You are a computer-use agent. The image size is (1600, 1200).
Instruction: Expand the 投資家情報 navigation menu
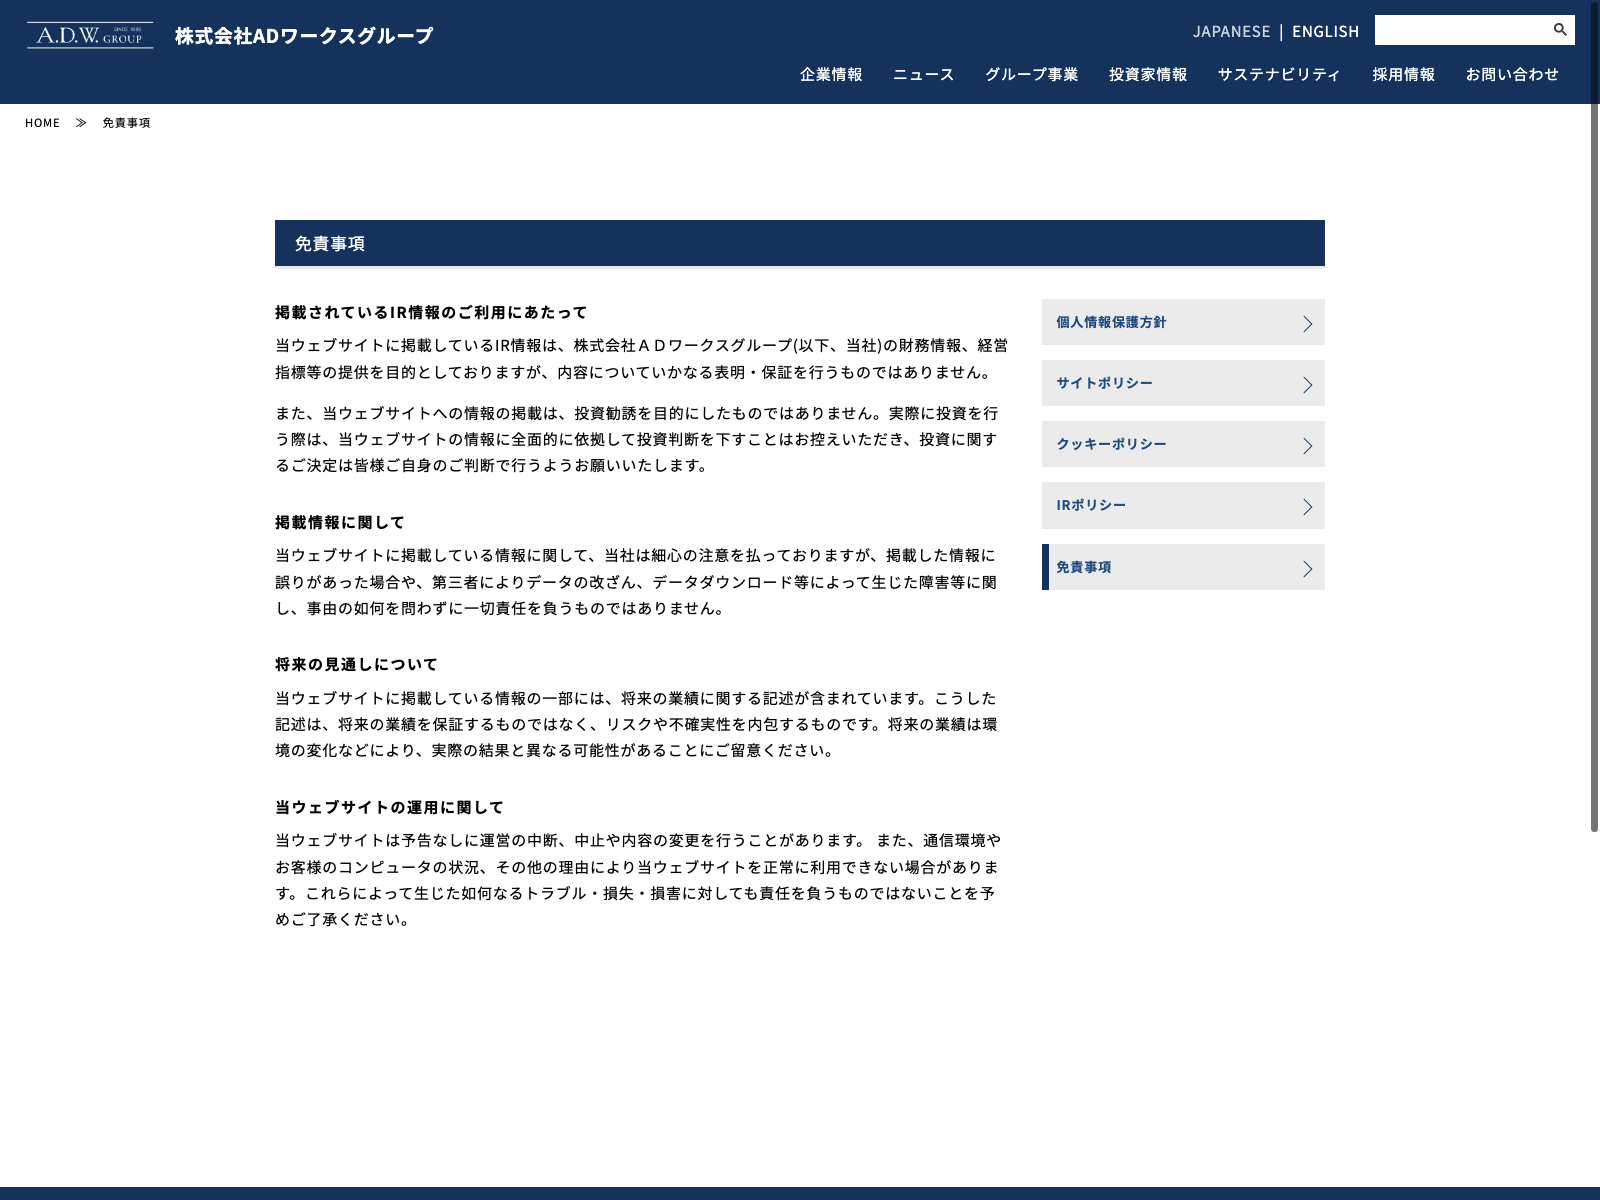tap(1148, 75)
